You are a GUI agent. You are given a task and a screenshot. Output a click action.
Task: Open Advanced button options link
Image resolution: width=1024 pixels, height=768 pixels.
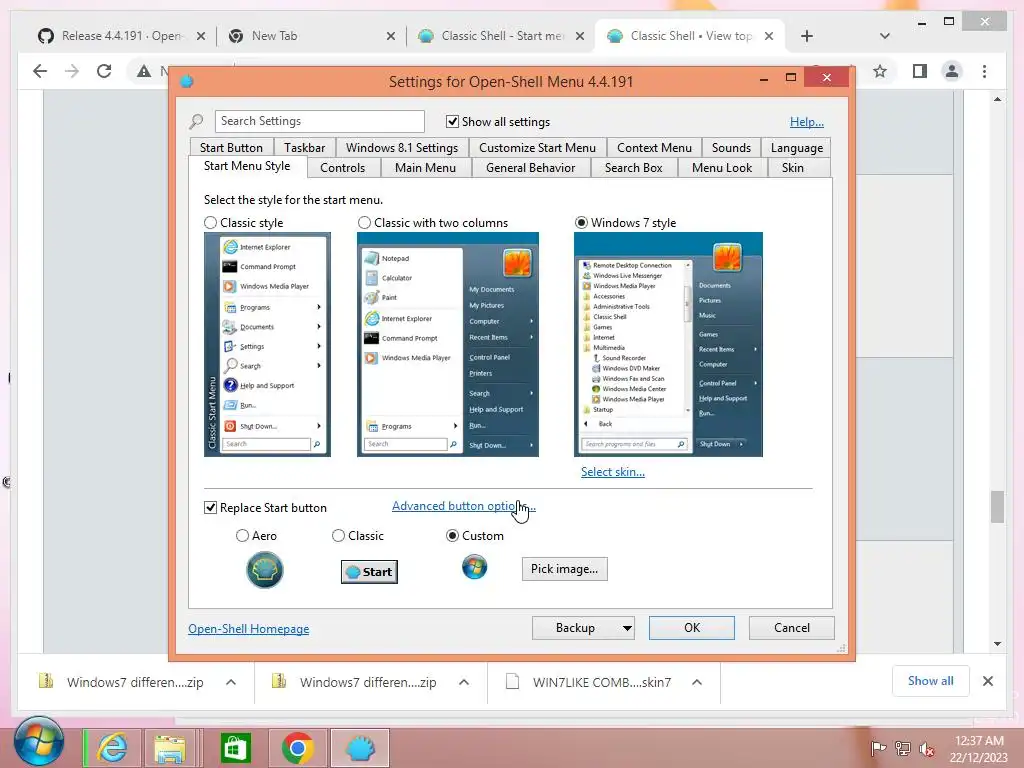pos(464,506)
